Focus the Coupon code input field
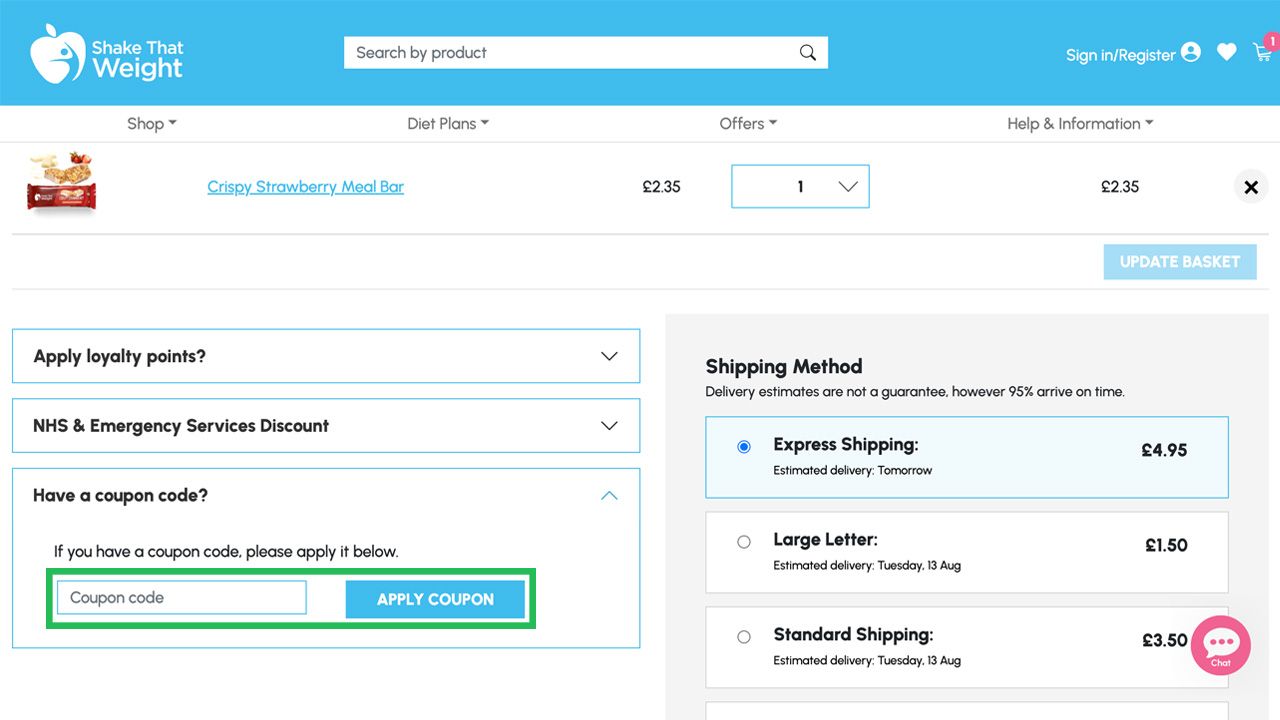This screenshot has width=1280, height=720. (182, 598)
